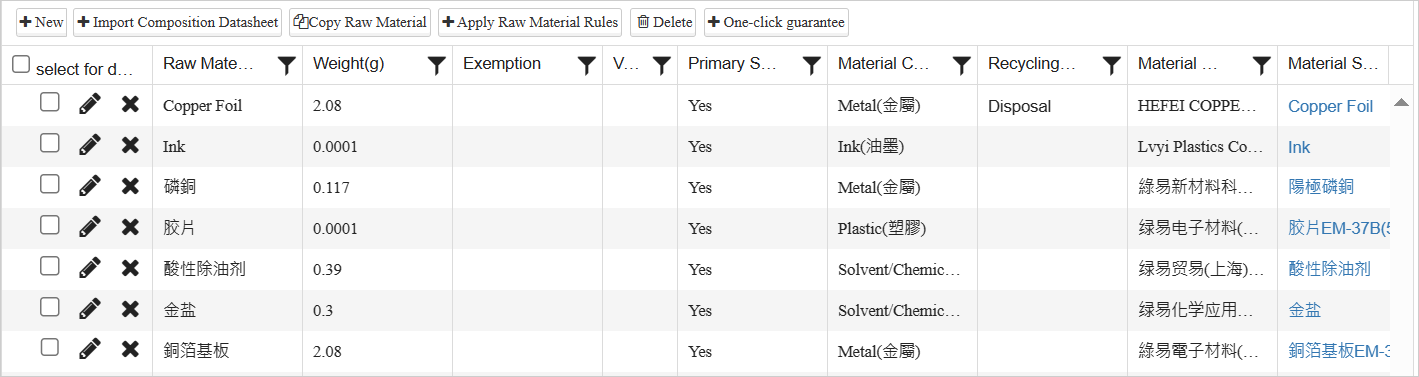1419x377 pixels.
Task: Check the box for the Copper Foil row
Action: click(50, 102)
